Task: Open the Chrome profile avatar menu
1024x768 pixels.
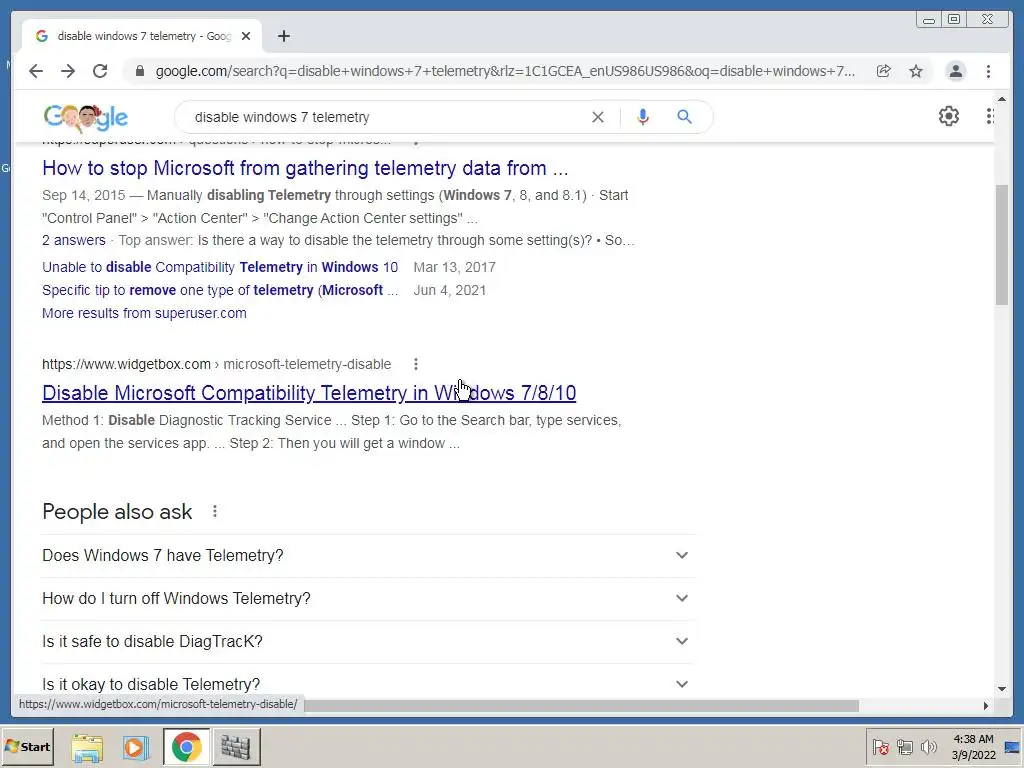Action: pos(955,71)
